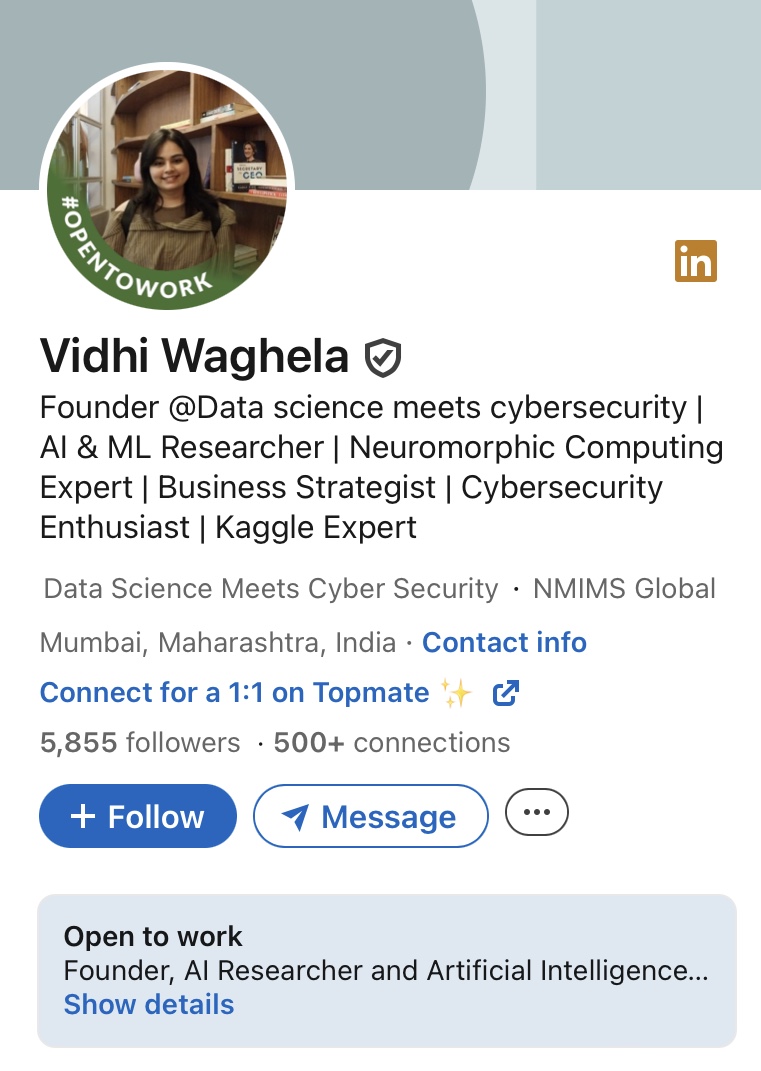Click the sparkles emoji next to Topmate
761x1071 pixels.
point(456,693)
